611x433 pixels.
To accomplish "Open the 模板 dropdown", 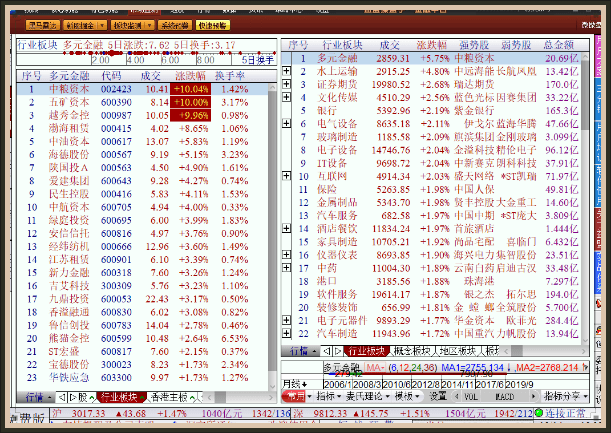I will coord(408,396).
